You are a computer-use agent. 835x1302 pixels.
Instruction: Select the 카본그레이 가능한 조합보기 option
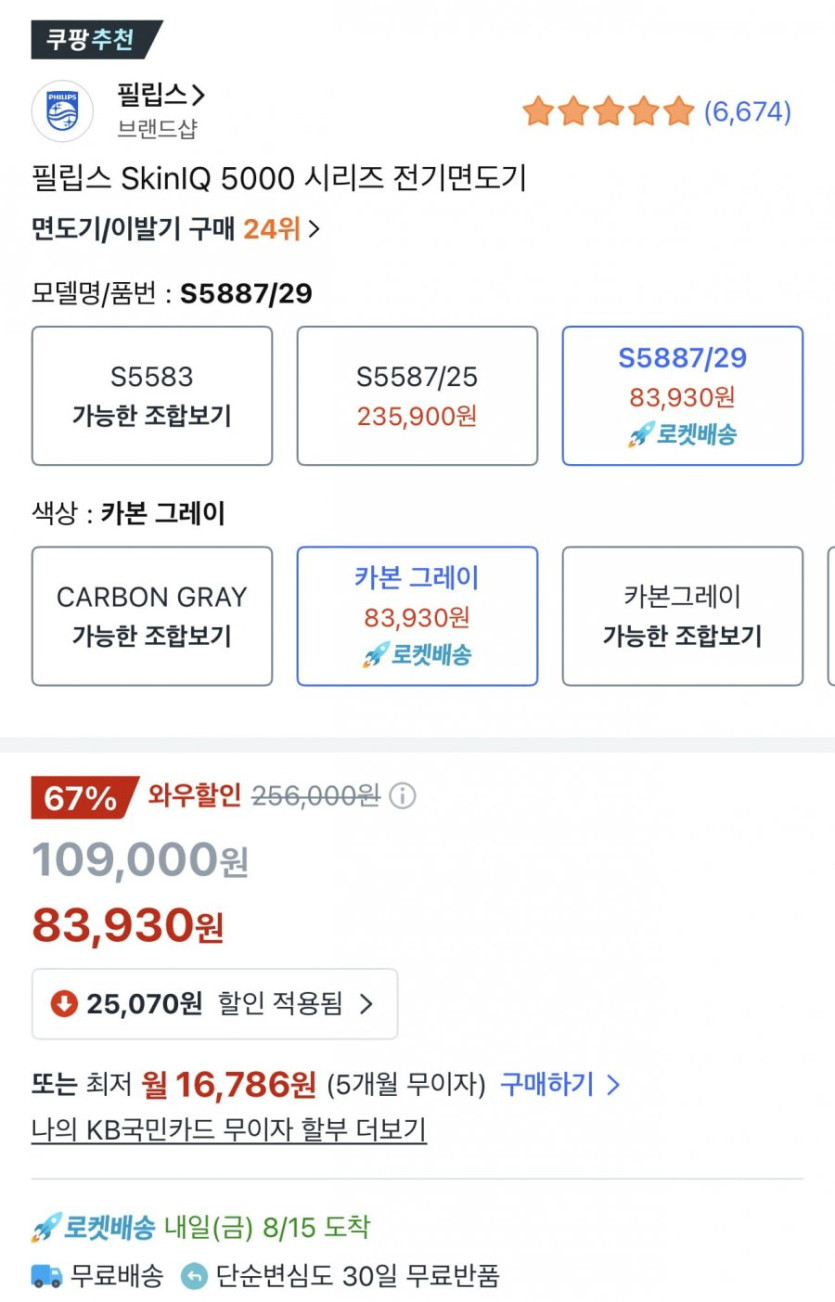682,616
